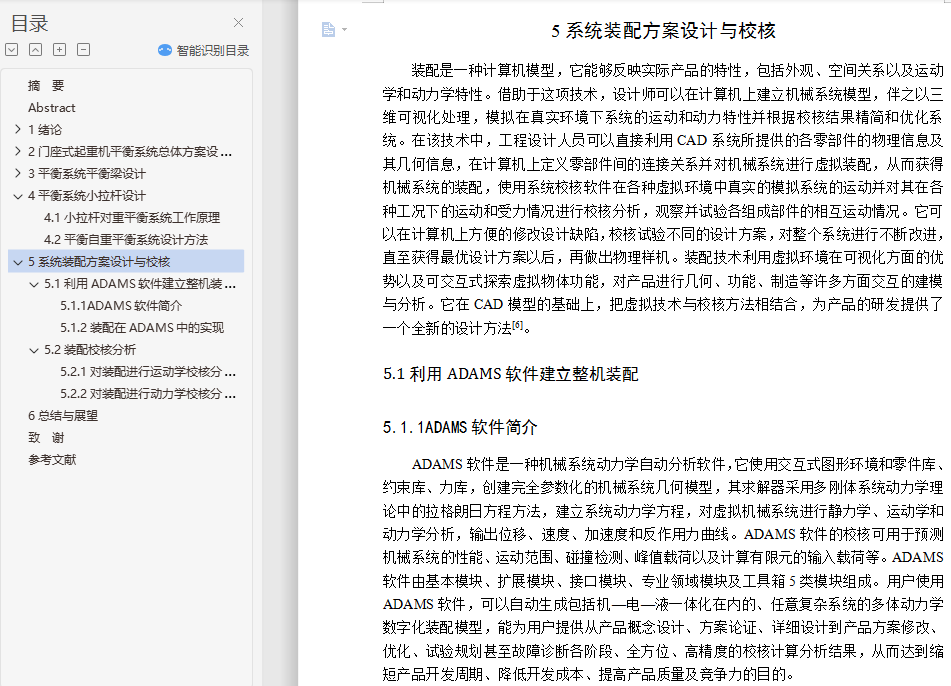951x686 pixels.
Task: Go to 5.2.1 对装配进行运动学校核分 entry
Action: (148, 371)
